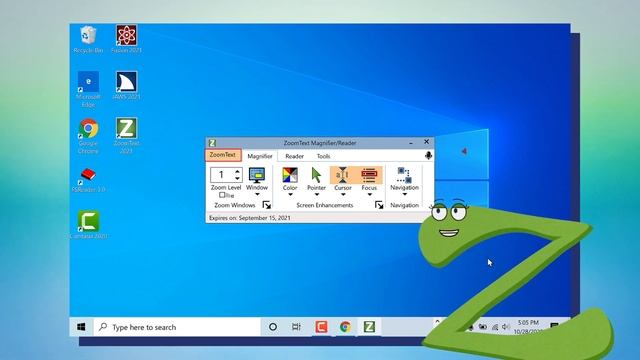Select the Camtasia 2021 desktop shortcut
This screenshot has height=360, width=640.
[89, 224]
